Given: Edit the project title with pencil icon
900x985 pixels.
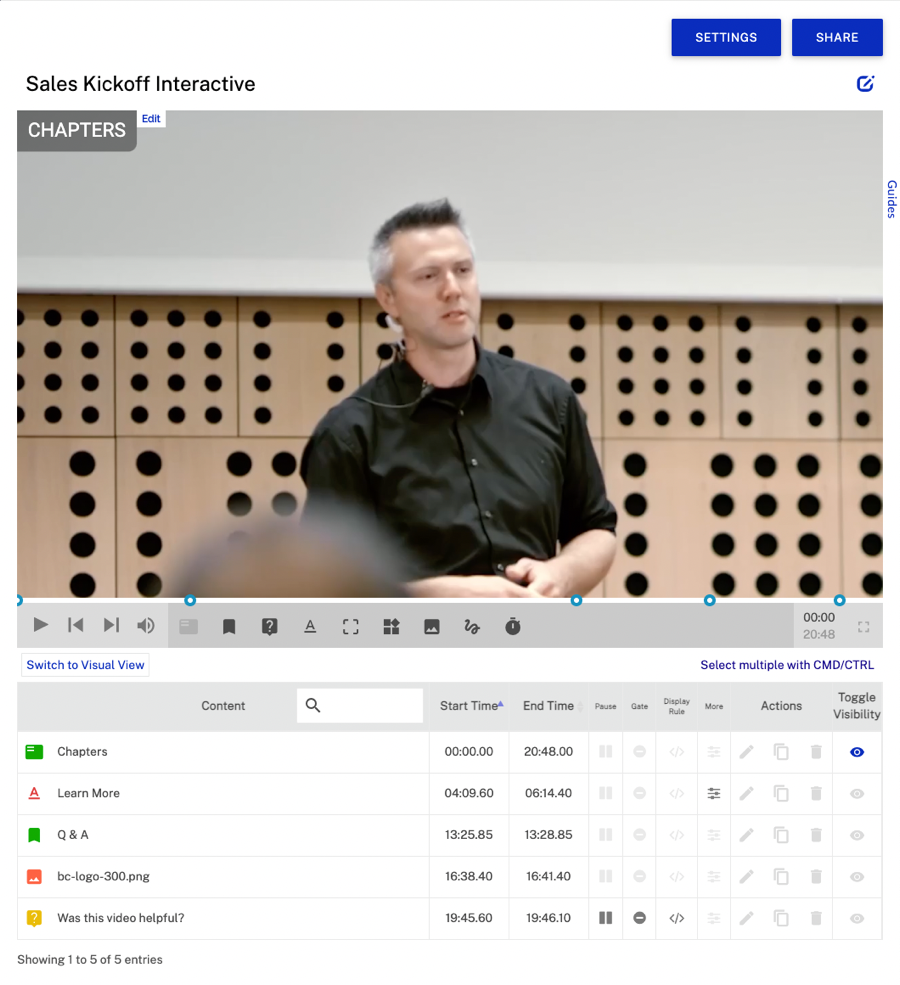Looking at the screenshot, I should click(x=866, y=84).
